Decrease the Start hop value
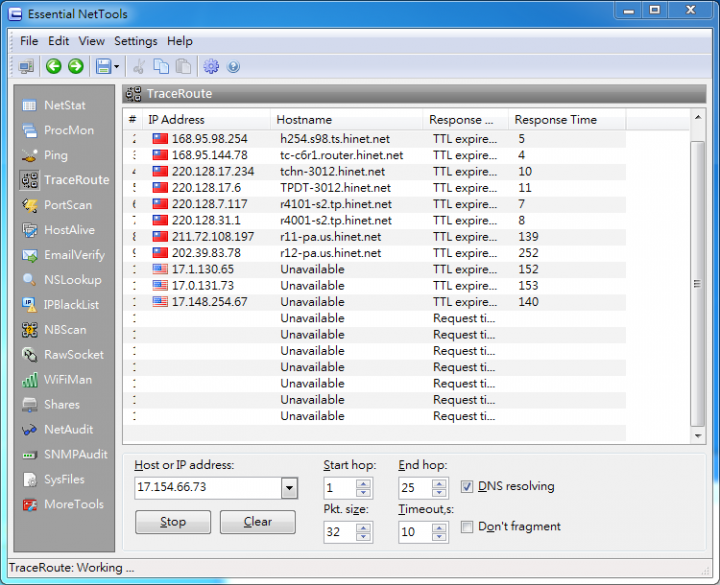This screenshot has width=720, height=585. [x=363, y=492]
